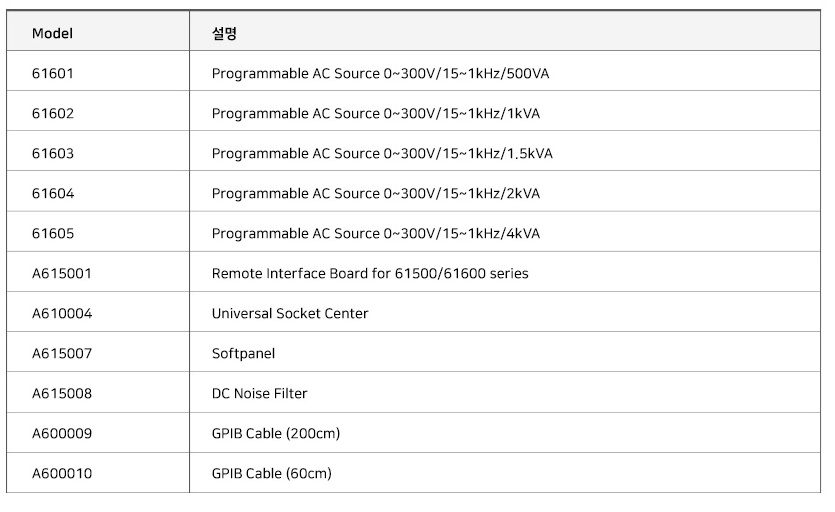Select the 500VA AC Source description

pos(380,74)
